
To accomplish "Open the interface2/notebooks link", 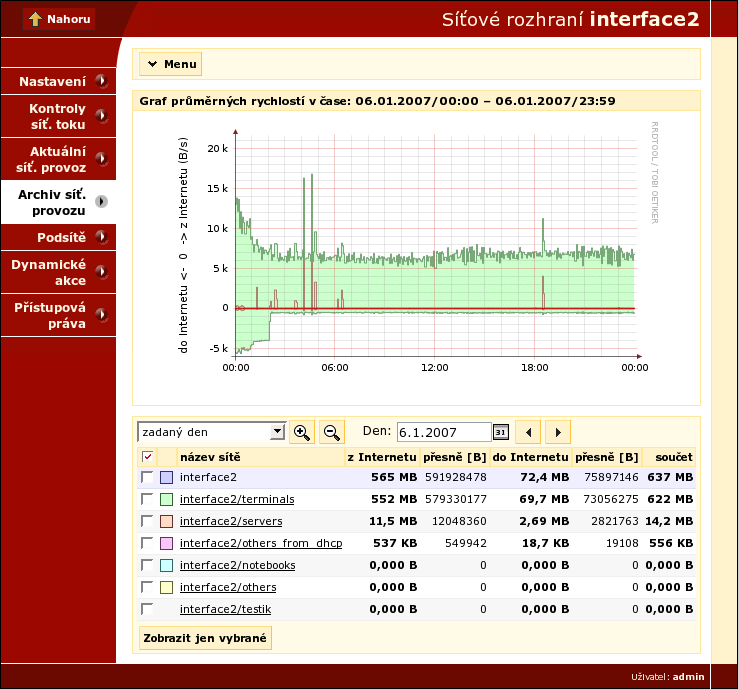I will coord(238,565).
